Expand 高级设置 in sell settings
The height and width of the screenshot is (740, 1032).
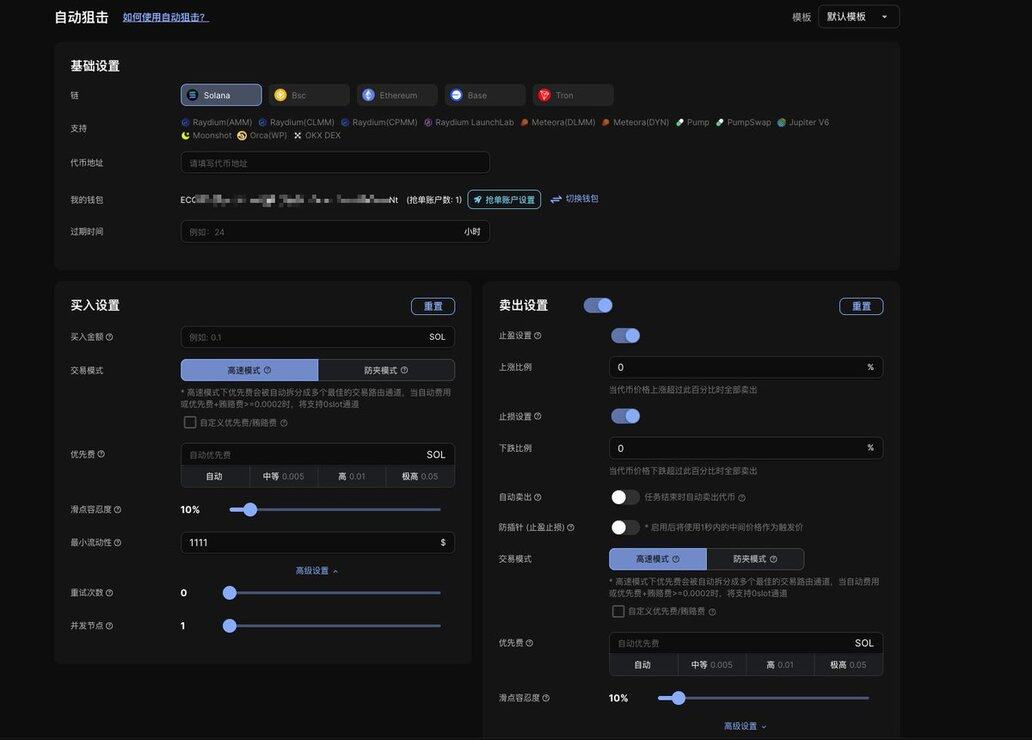(x=745, y=726)
